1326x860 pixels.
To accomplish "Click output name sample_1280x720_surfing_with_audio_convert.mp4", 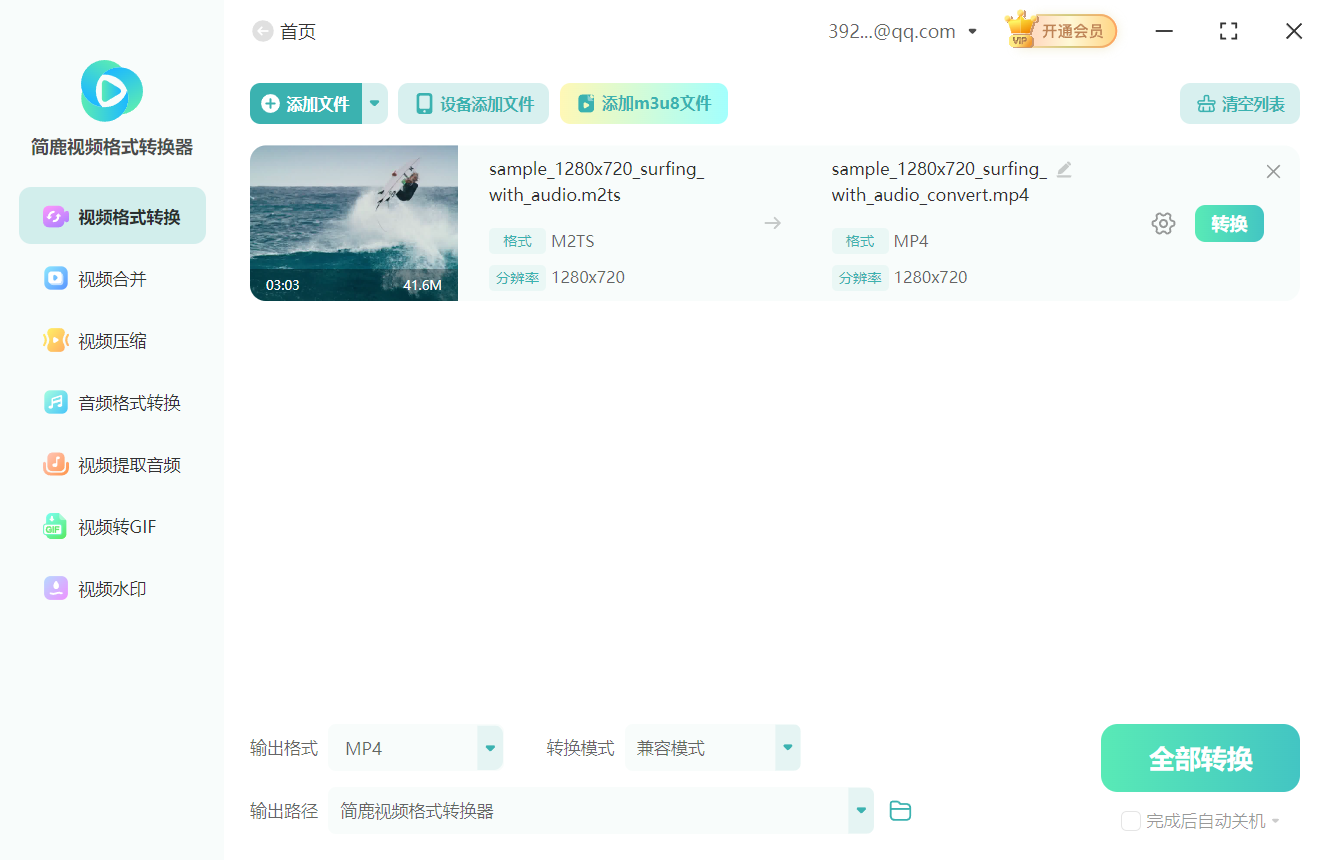I will (939, 182).
